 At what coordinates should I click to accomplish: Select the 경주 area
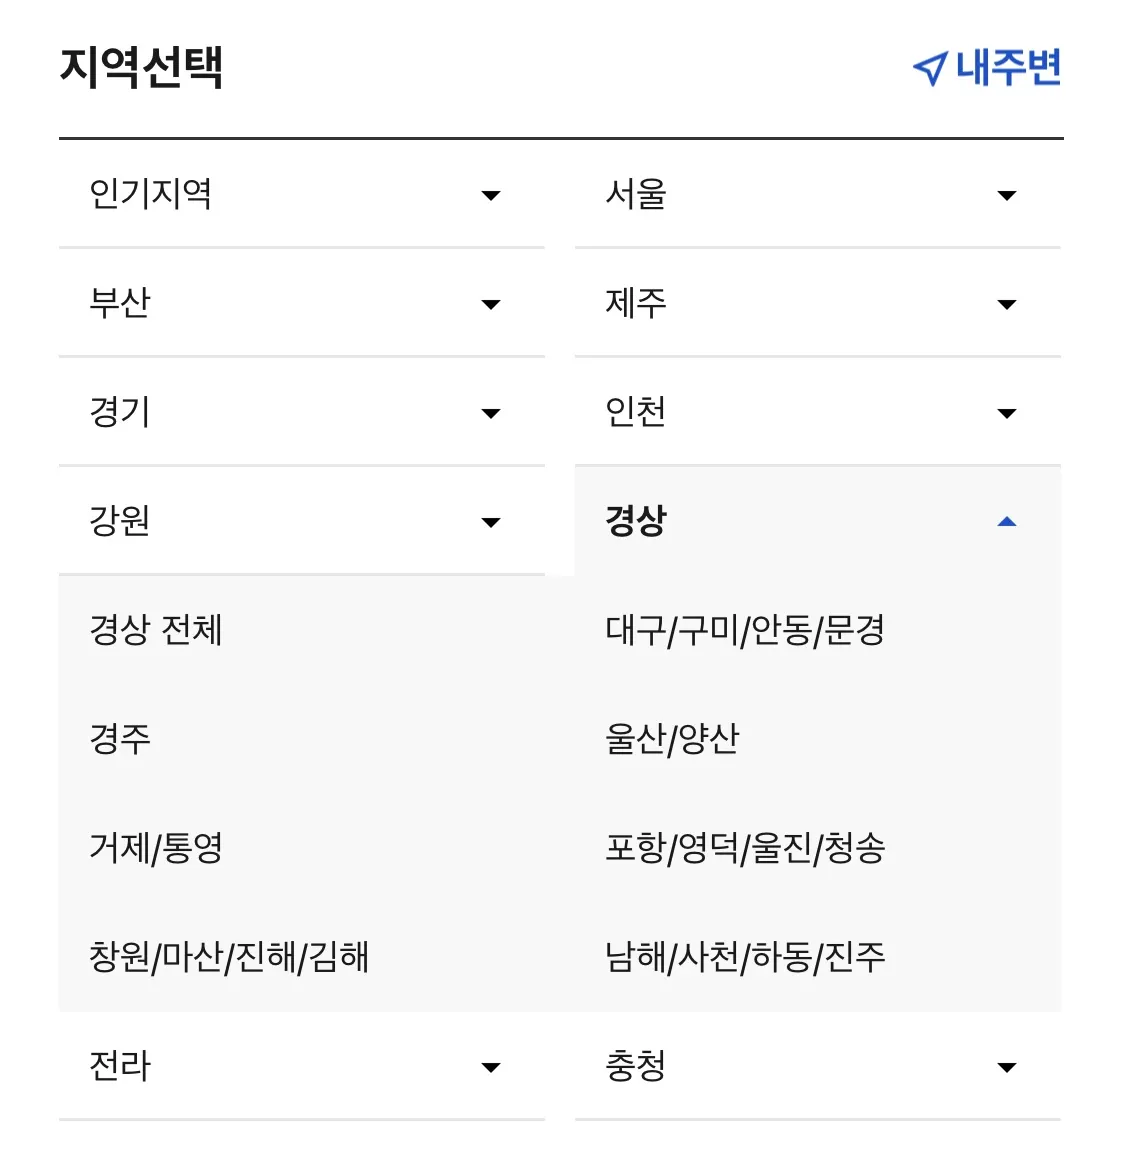point(120,739)
